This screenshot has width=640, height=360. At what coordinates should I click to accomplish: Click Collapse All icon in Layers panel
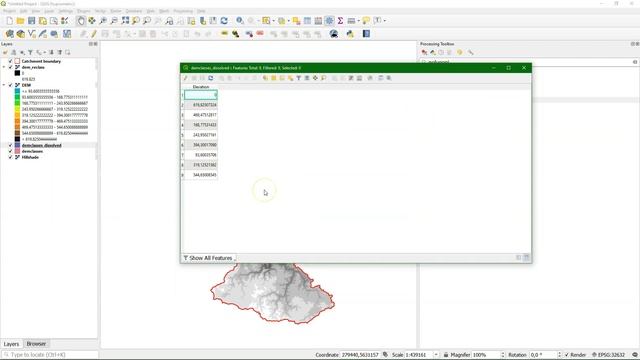click(60, 53)
